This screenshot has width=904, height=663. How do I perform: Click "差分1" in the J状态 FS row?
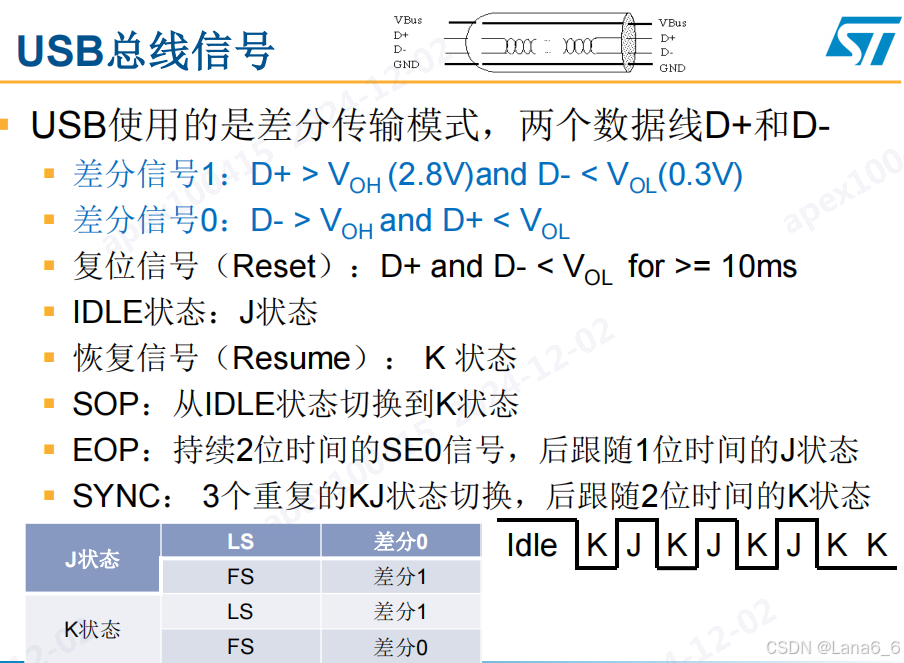pyautogui.click(x=401, y=577)
